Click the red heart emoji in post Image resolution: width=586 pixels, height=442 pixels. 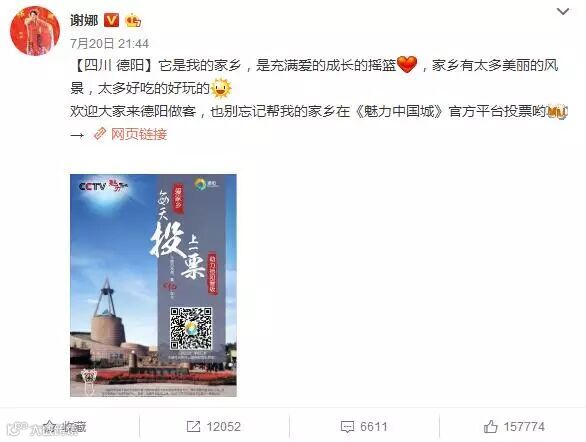pos(407,65)
